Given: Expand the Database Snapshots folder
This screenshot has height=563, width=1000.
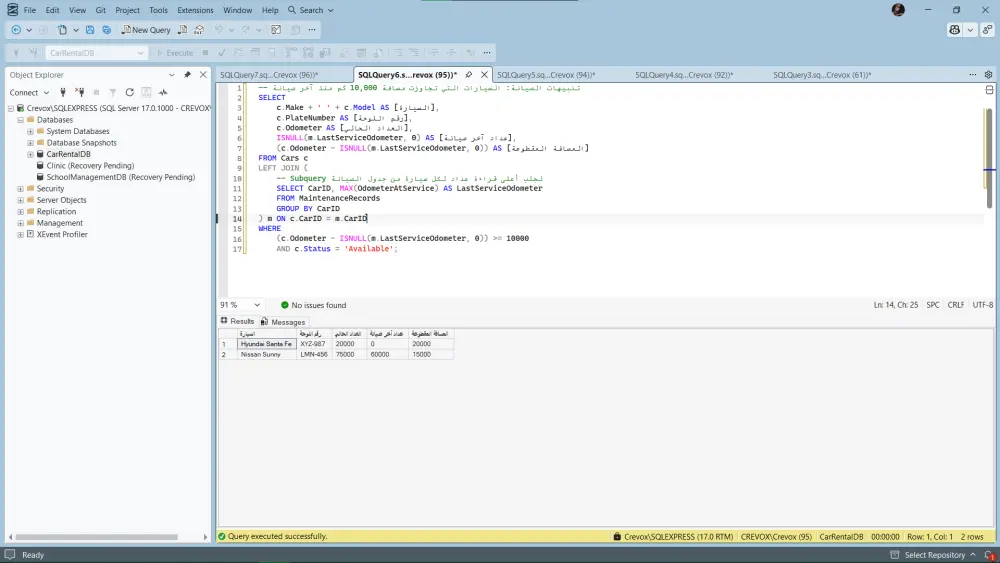Looking at the screenshot, I should pyautogui.click(x=30, y=143).
